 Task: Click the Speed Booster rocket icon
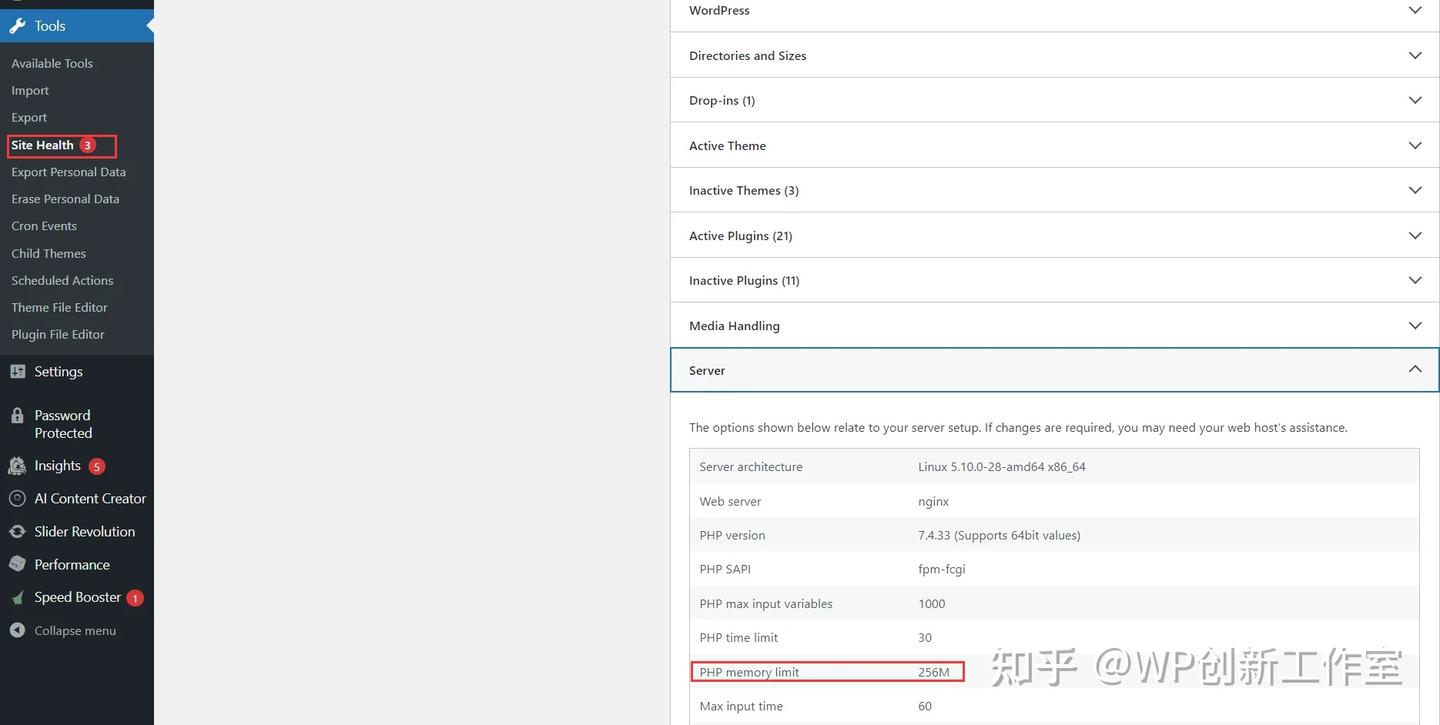17,598
